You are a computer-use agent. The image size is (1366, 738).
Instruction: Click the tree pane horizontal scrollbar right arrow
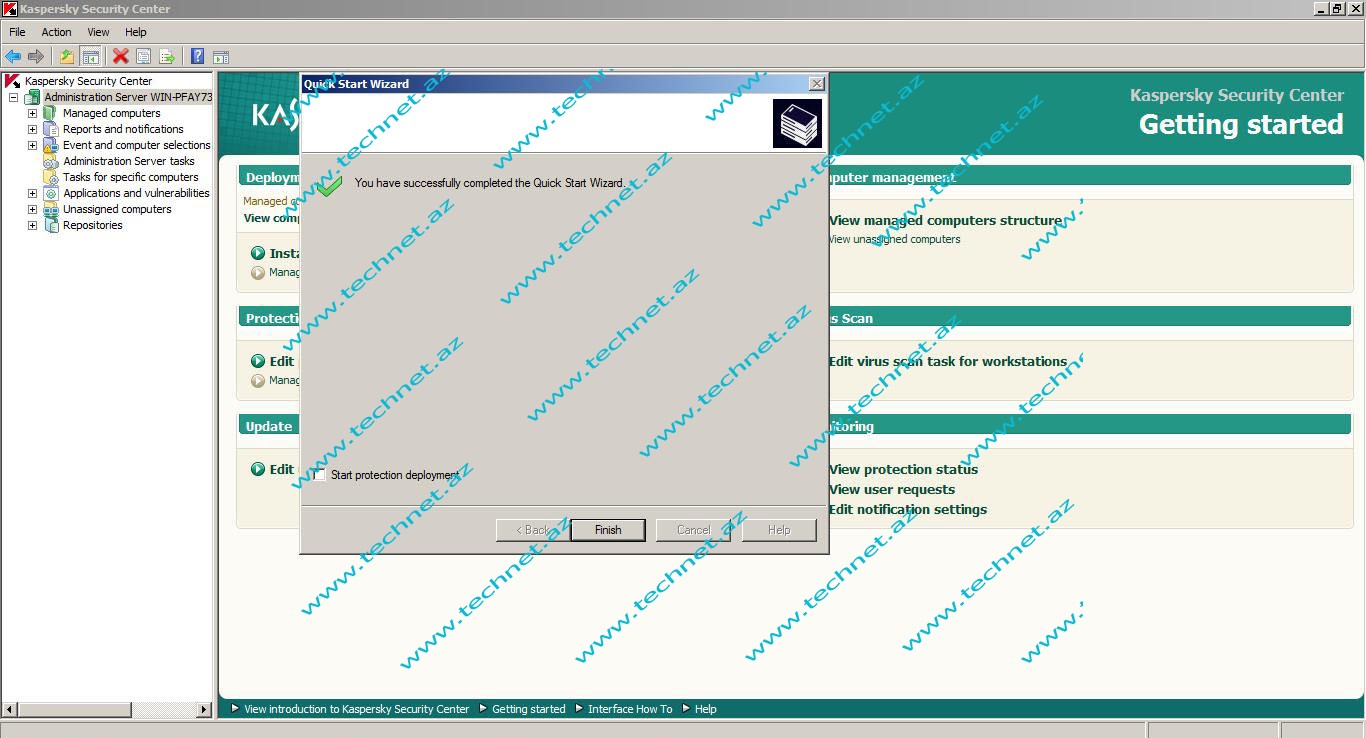point(205,710)
